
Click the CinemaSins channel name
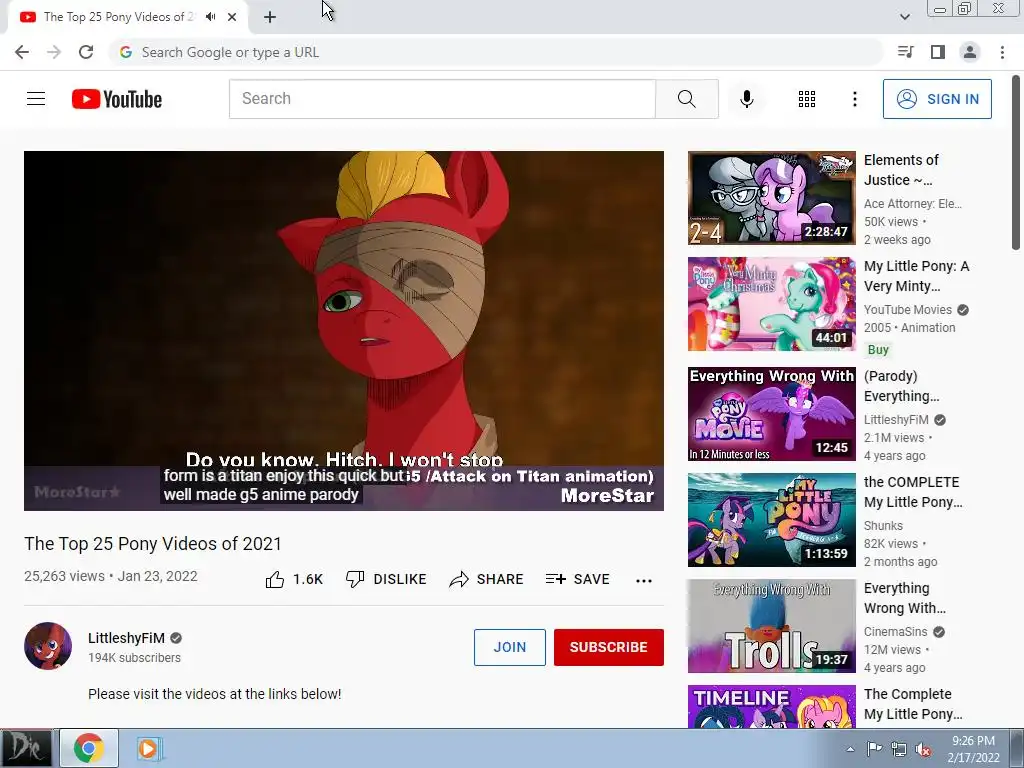tap(895, 632)
